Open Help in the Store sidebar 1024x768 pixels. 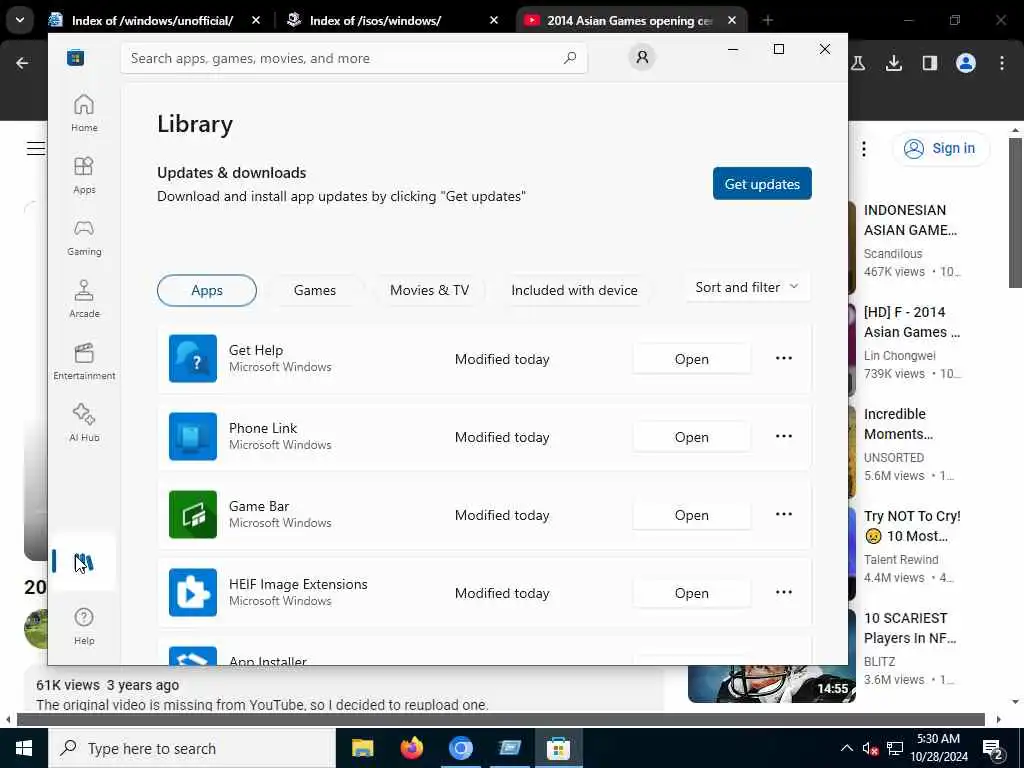84,626
